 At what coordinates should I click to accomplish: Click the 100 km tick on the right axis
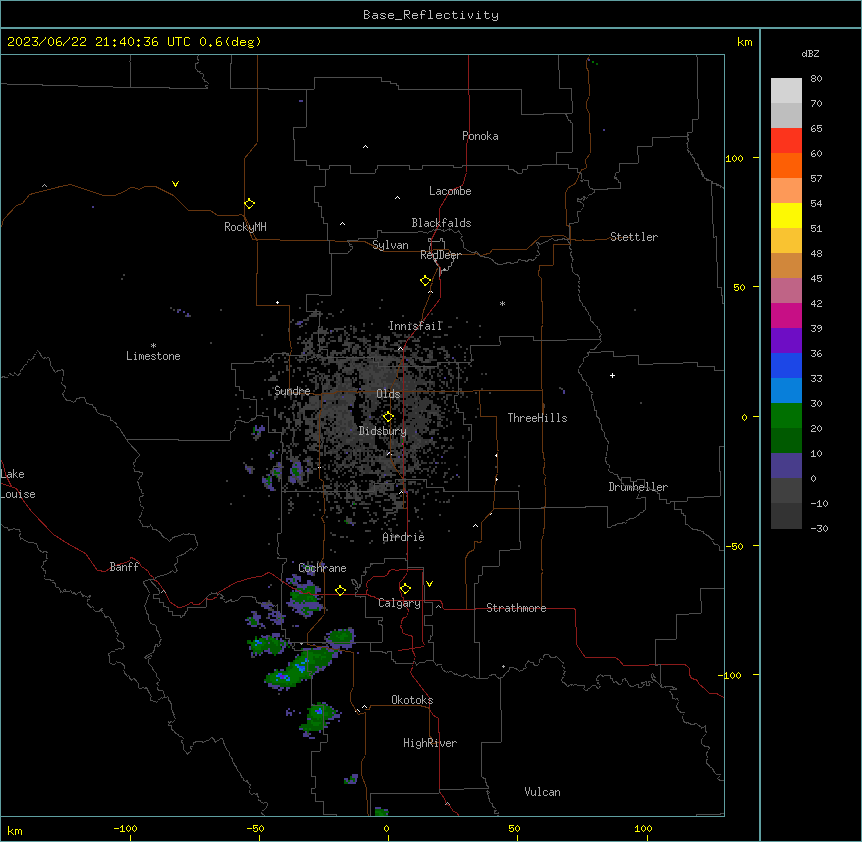coord(734,158)
